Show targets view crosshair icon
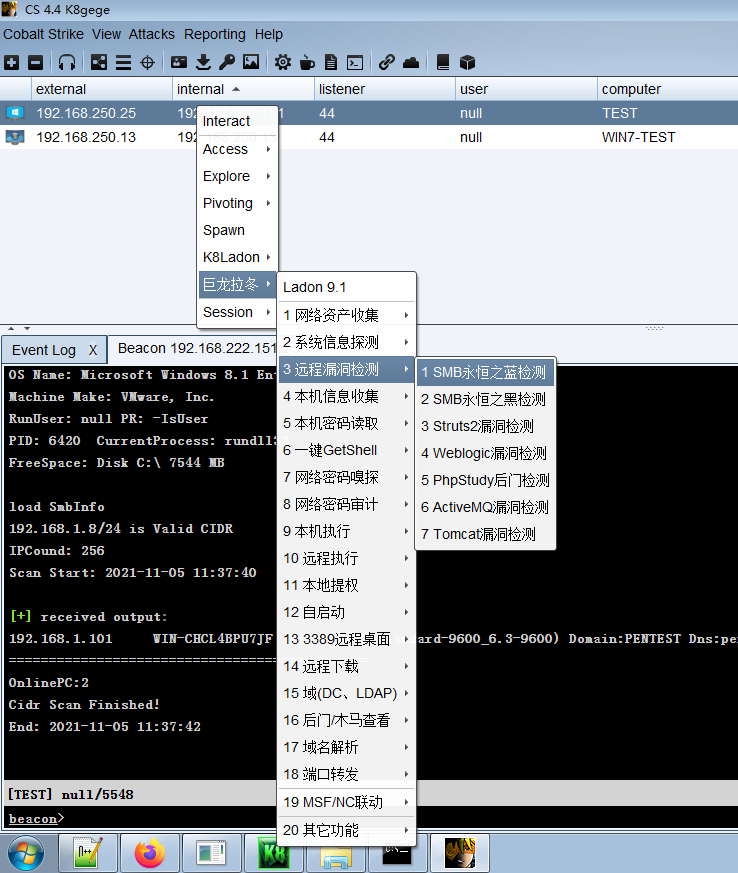The width and height of the screenshot is (738, 873). pyautogui.click(x=147, y=62)
